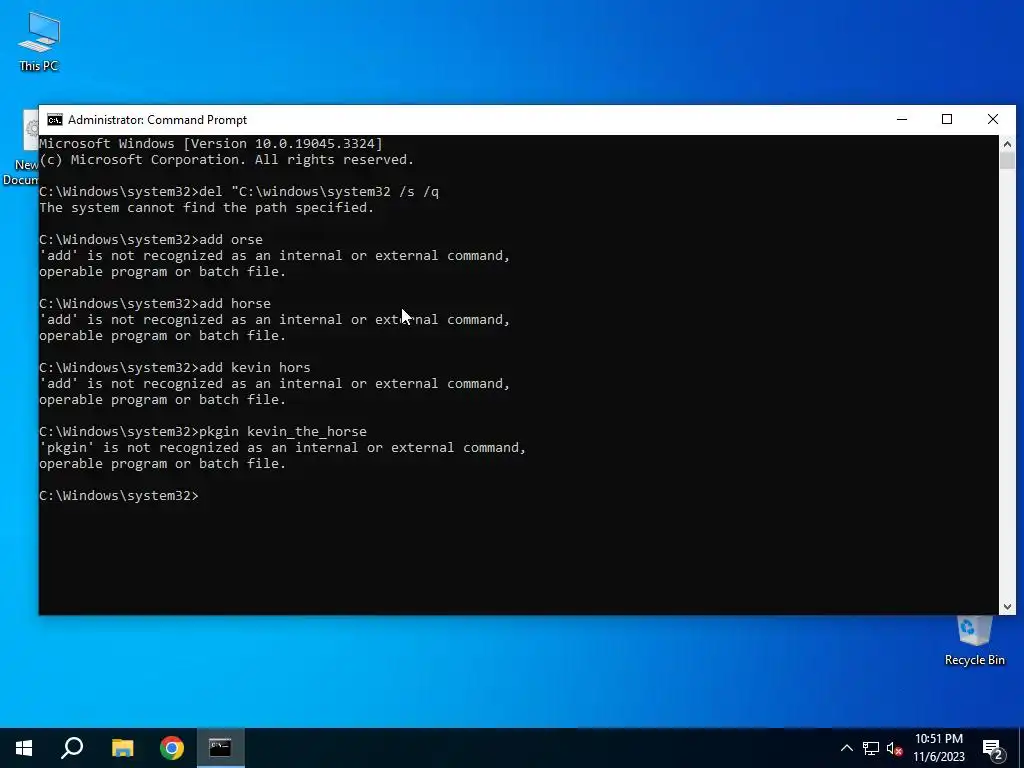Open Command Prompt title bar system icon
The height and width of the screenshot is (768, 1024).
click(x=55, y=120)
